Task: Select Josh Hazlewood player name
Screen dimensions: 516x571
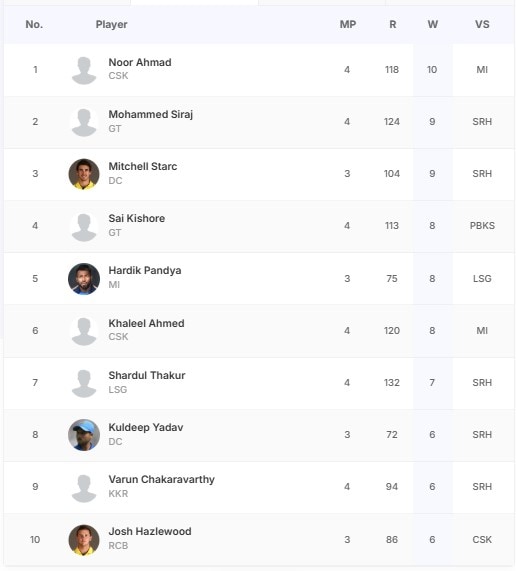Action: point(150,531)
